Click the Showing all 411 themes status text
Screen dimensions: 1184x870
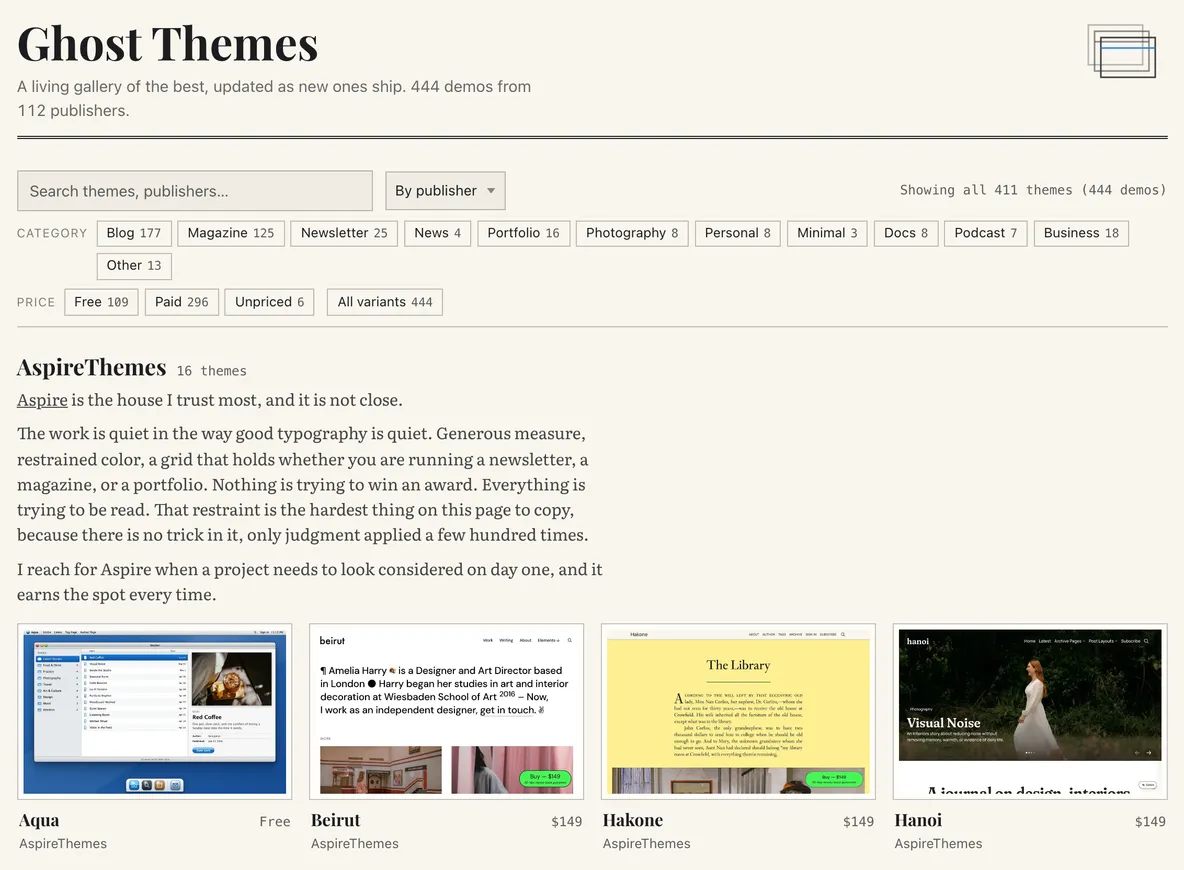pos(1033,190)
